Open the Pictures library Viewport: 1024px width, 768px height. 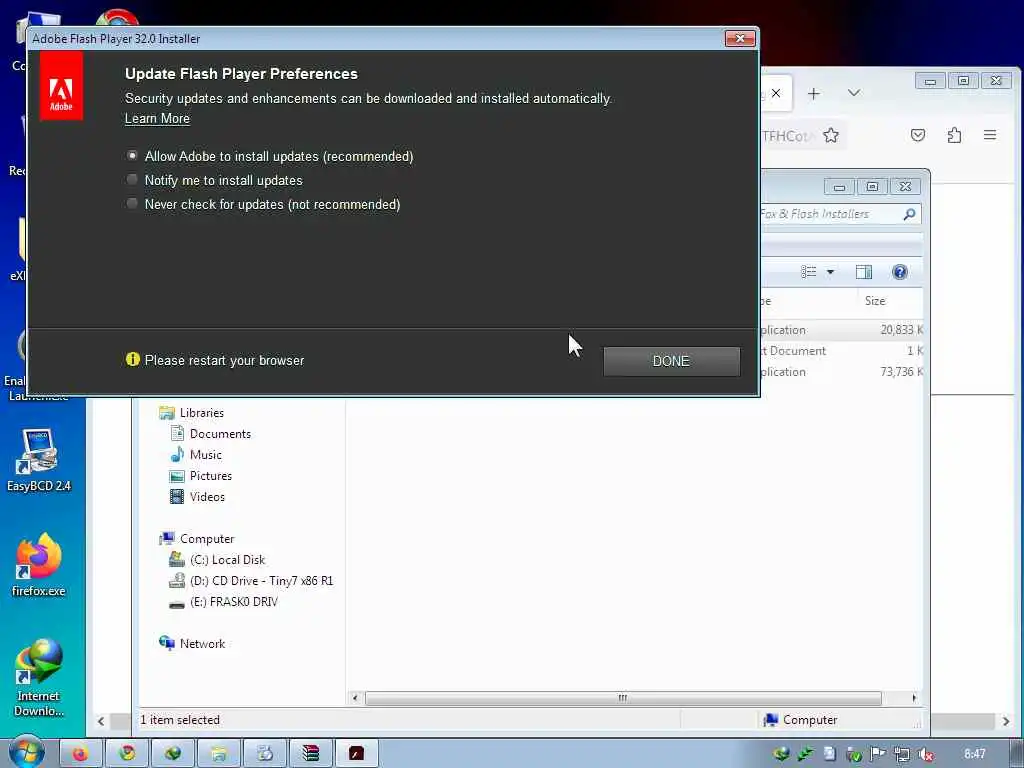tap(210, 475)
